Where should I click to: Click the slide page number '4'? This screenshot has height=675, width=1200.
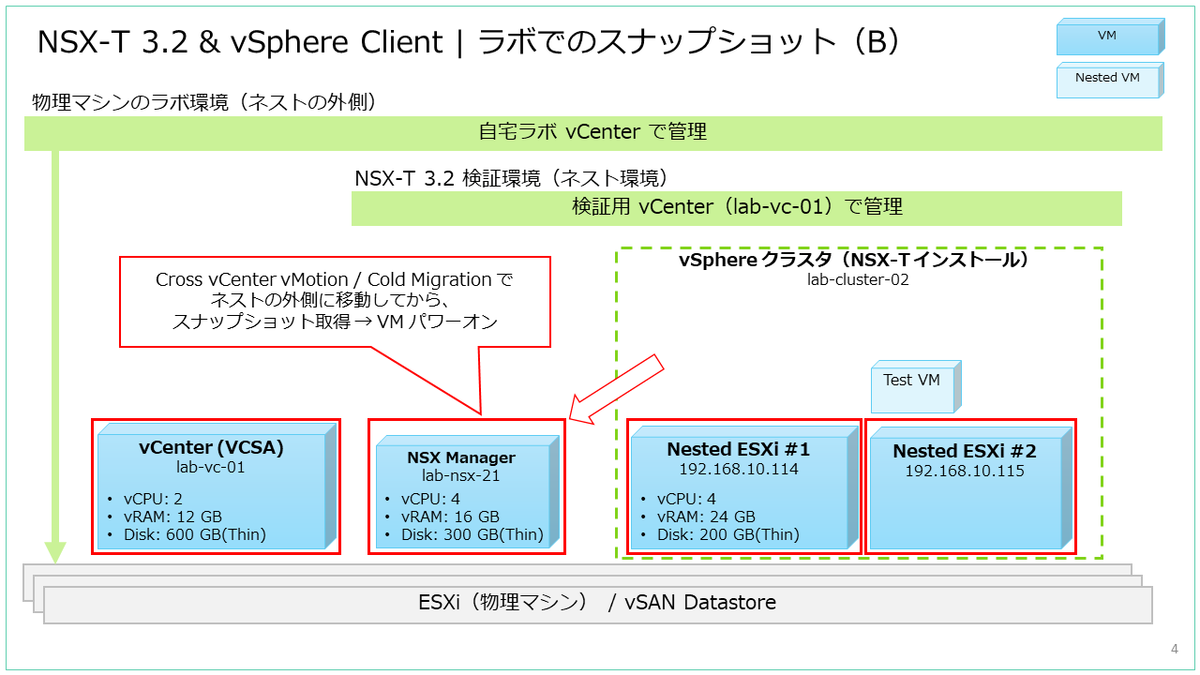pyautogui.click(x=1174, y=651)
